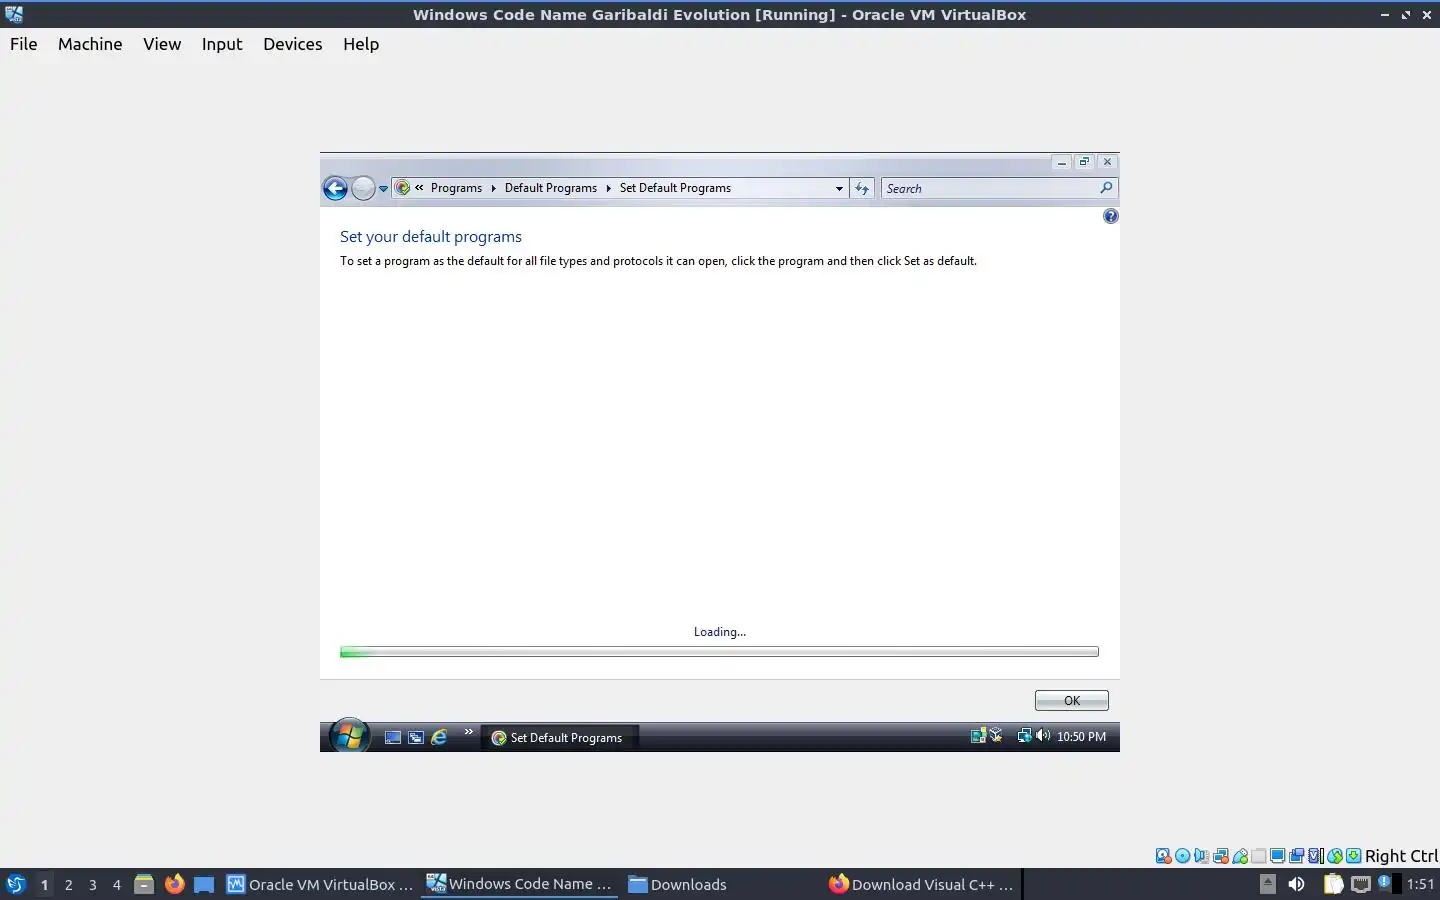Switch to Download Visual C++ Firefox window
The image size is (1440, 900).
[922, 884]
